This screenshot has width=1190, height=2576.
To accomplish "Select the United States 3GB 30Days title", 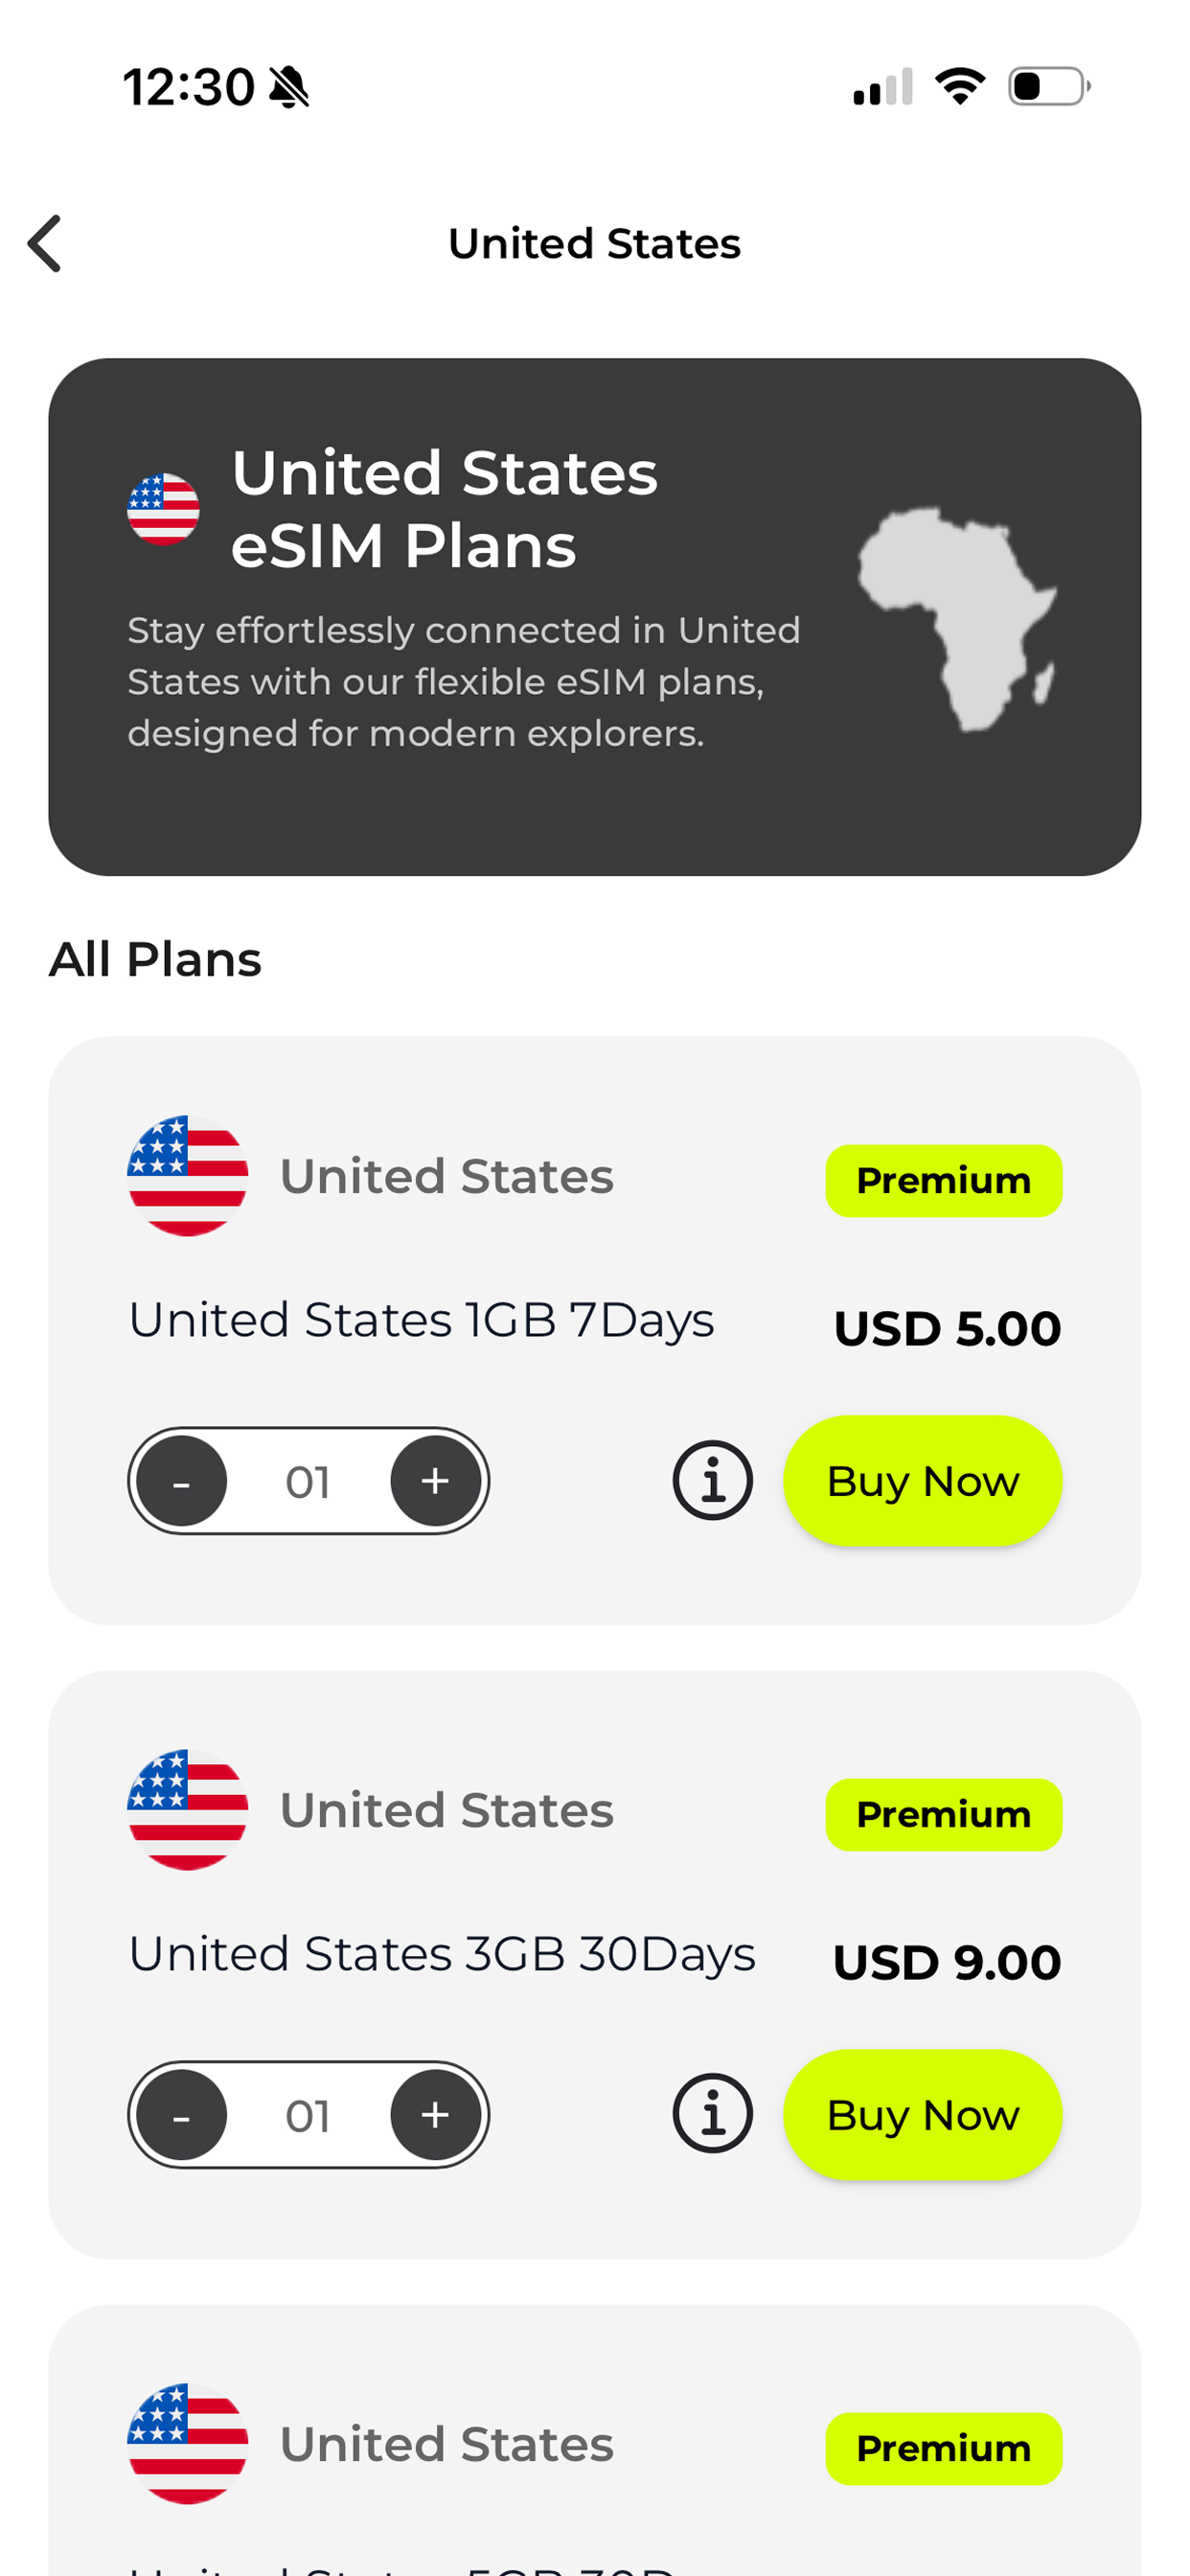I will pos(442,1955).
